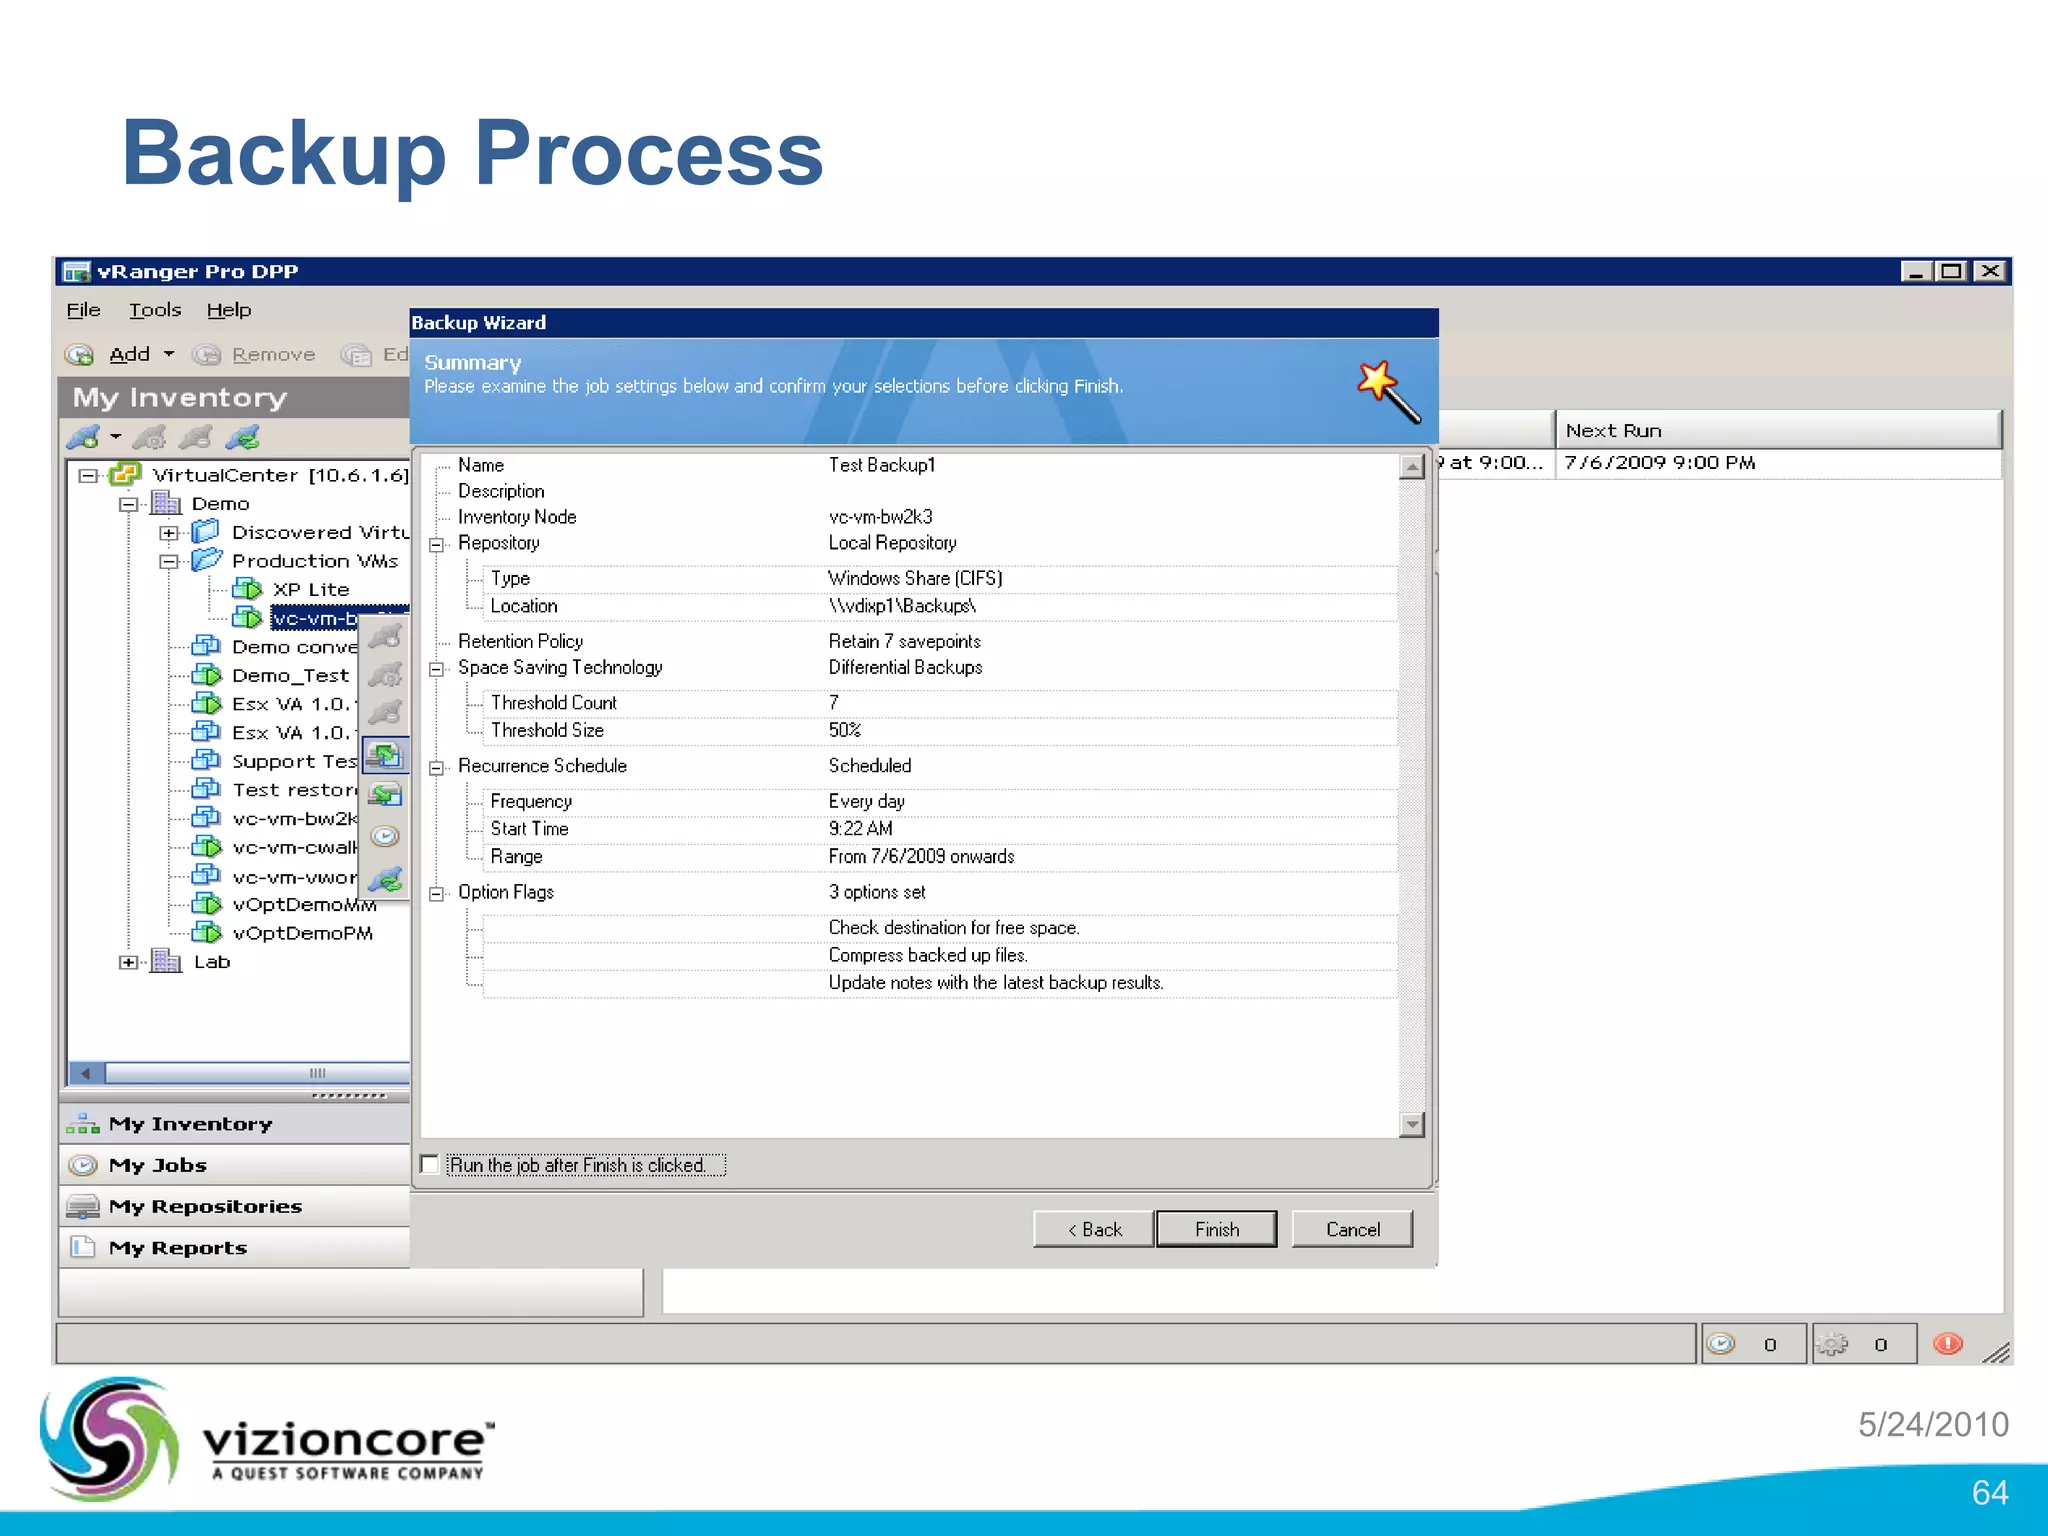This screenshot has width=2048, height=1536.
Task: Click the Differential Backups value
Action: click(905, 667)
